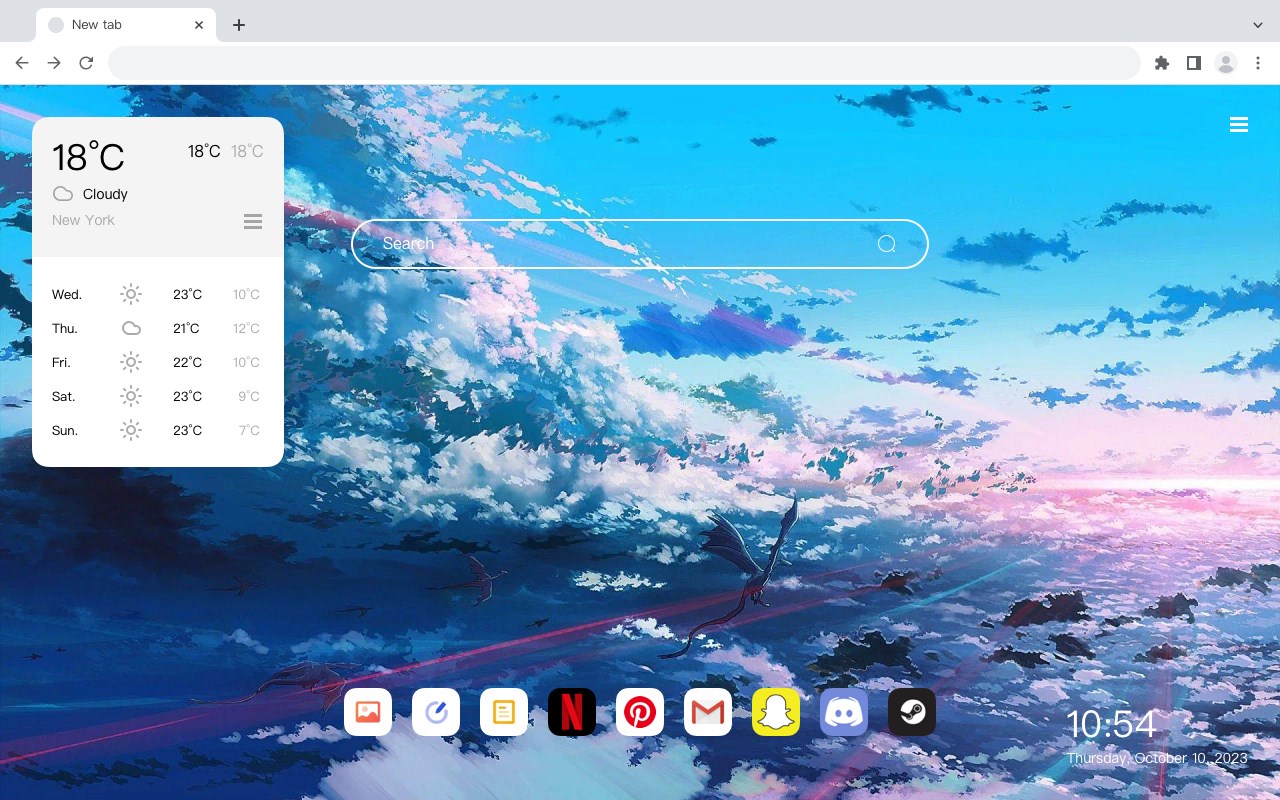
Task: Go forward in browser history
Action: [x=54, y=63]
